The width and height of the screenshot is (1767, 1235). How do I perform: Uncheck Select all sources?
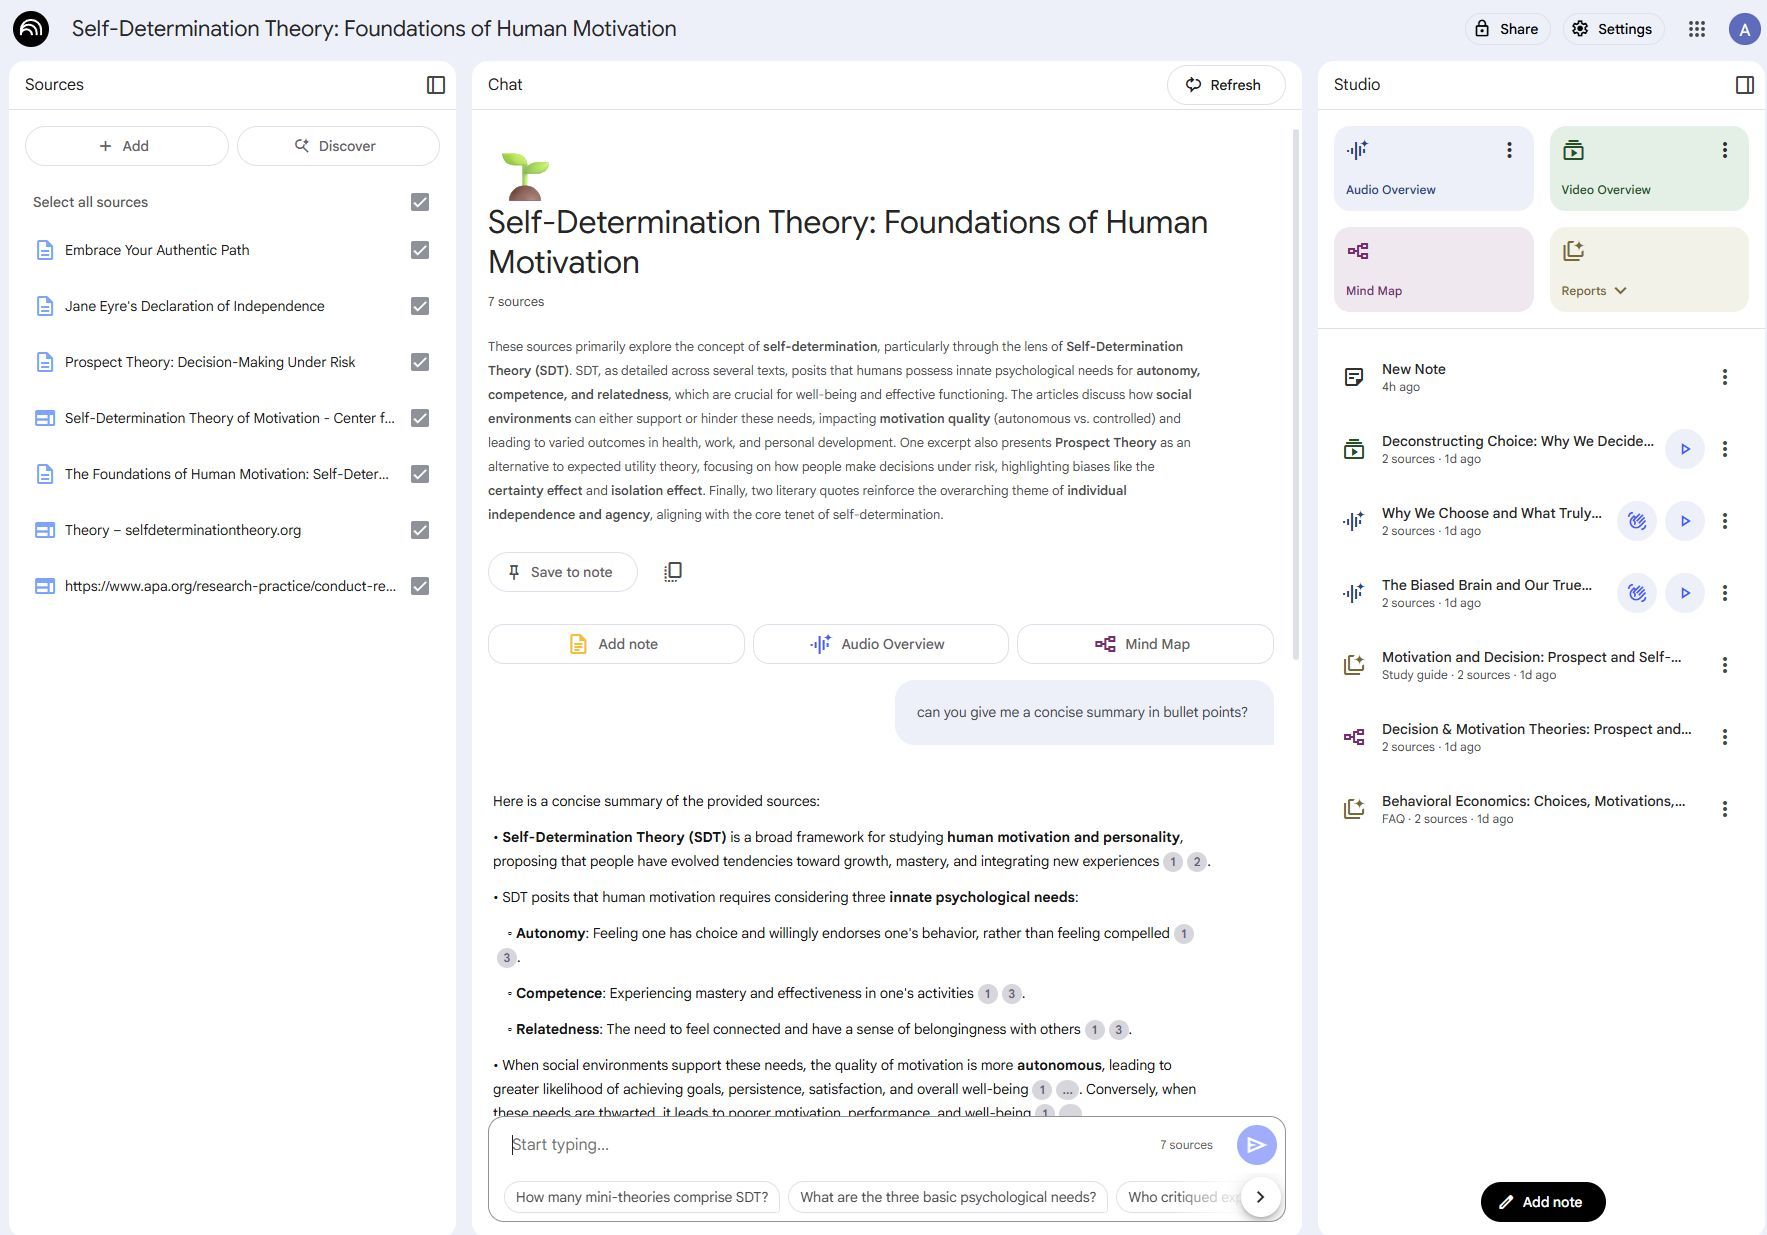click(419, 202)
